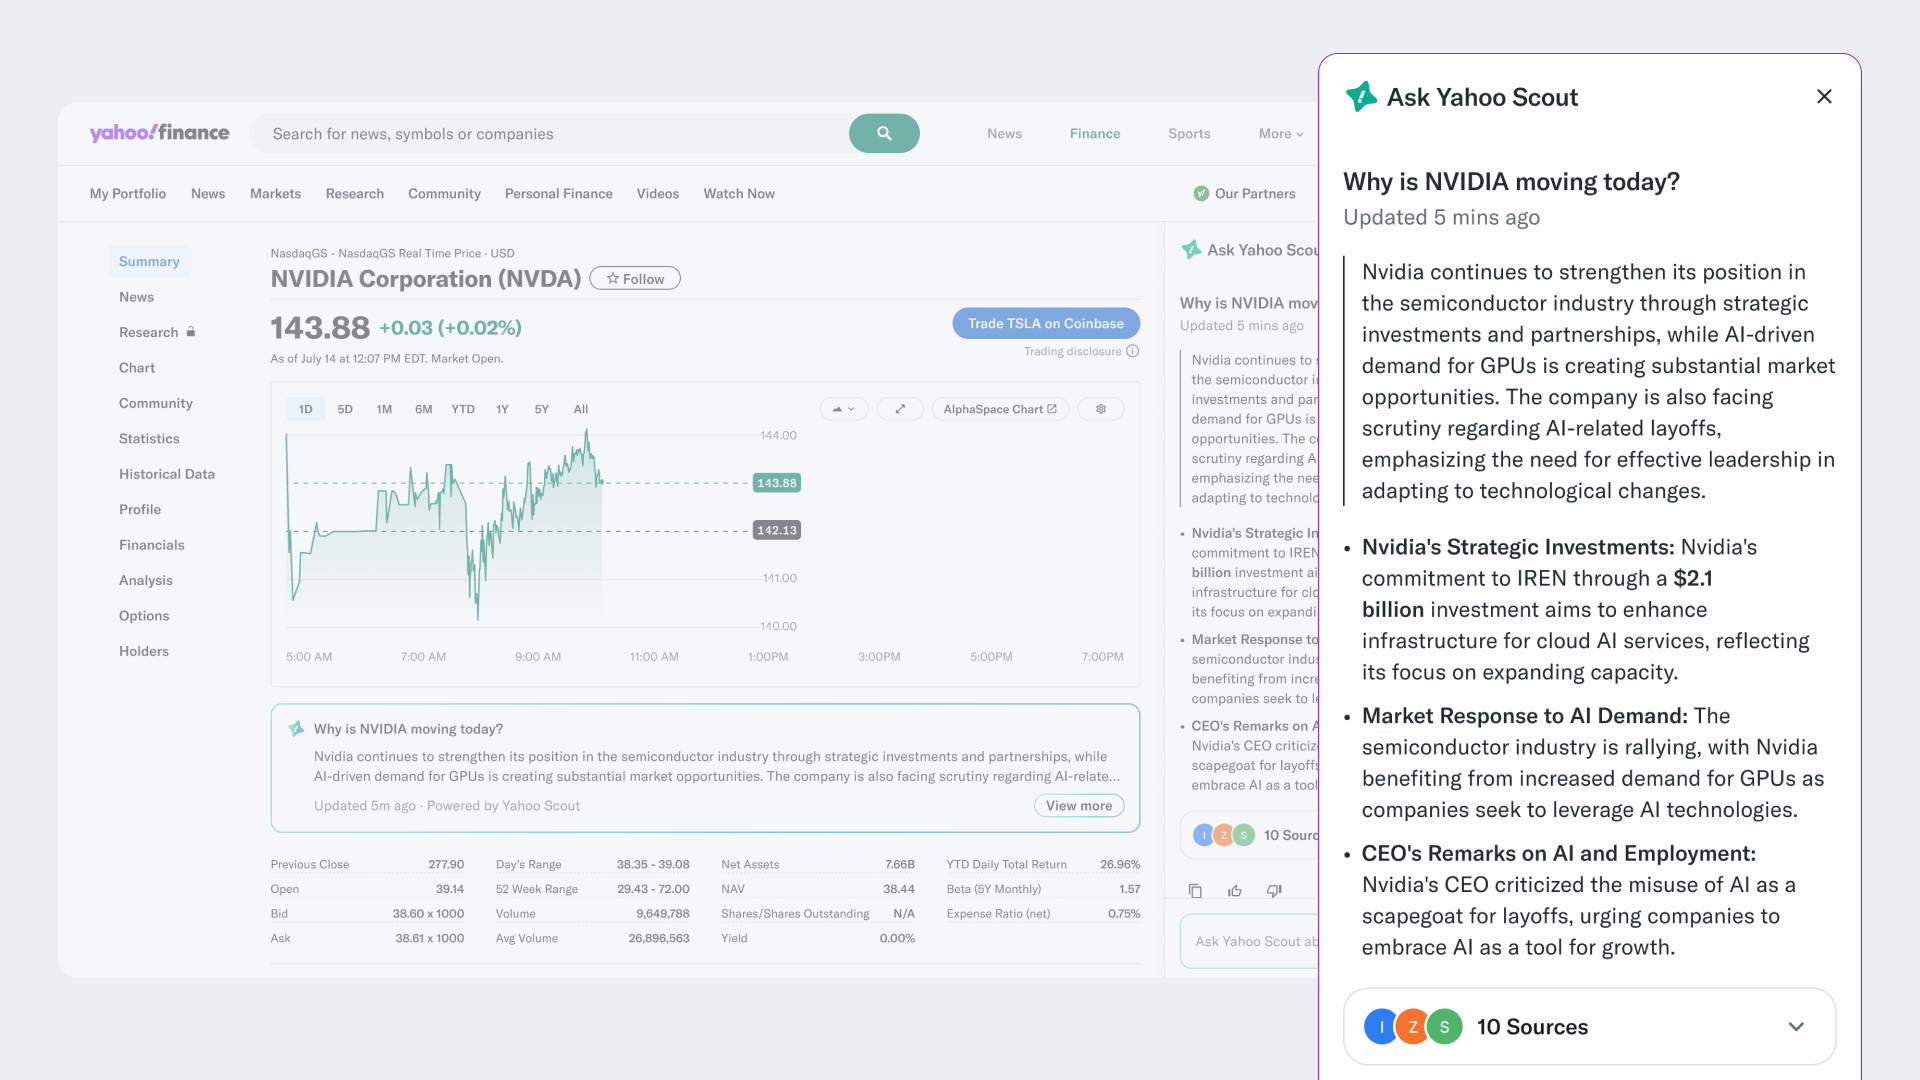Click the green 'S' source avatar in panel

[x=1444, y=1027]
